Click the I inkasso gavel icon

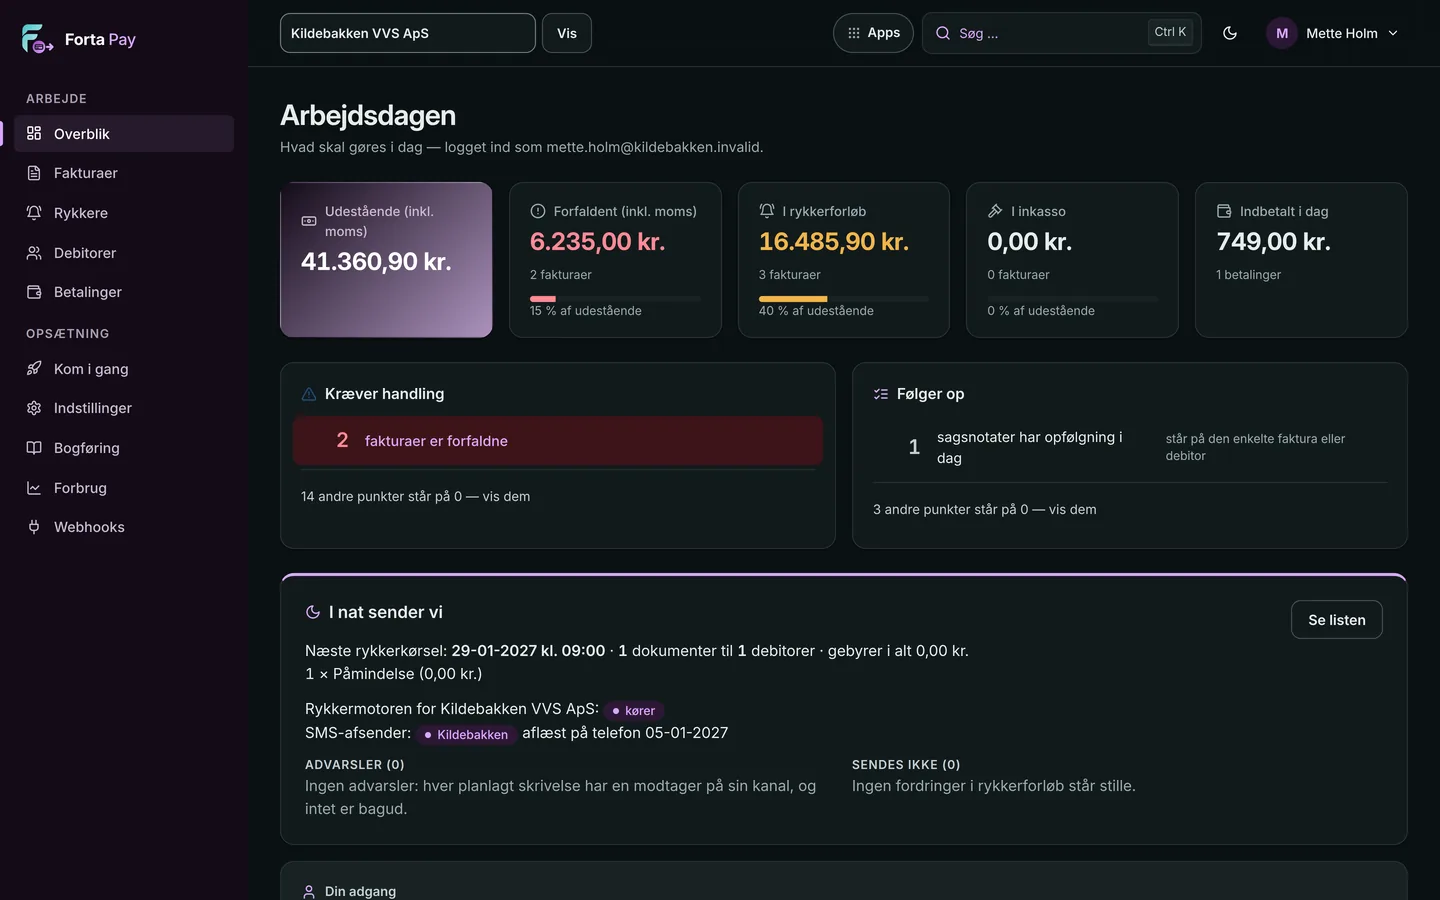click(x=995, y=211)
